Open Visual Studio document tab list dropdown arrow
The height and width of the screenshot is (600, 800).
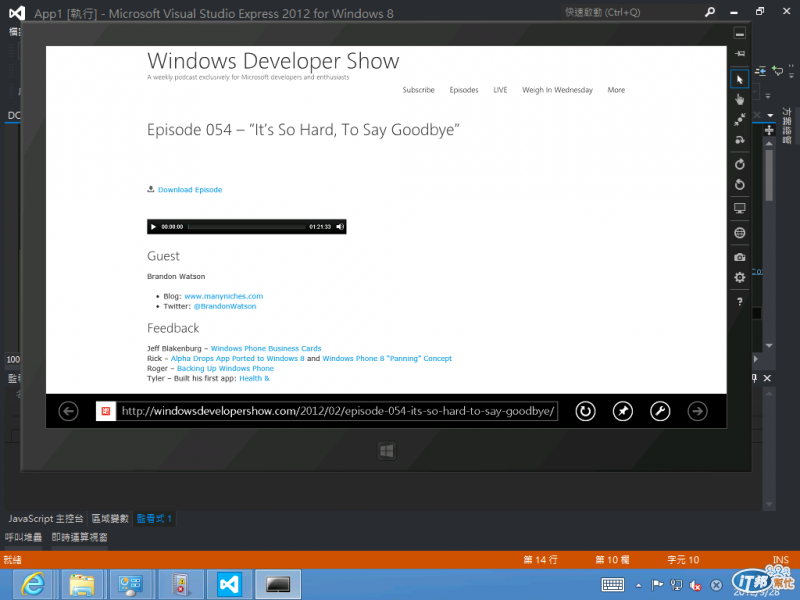pyautogui.click(x=770, y=115)
